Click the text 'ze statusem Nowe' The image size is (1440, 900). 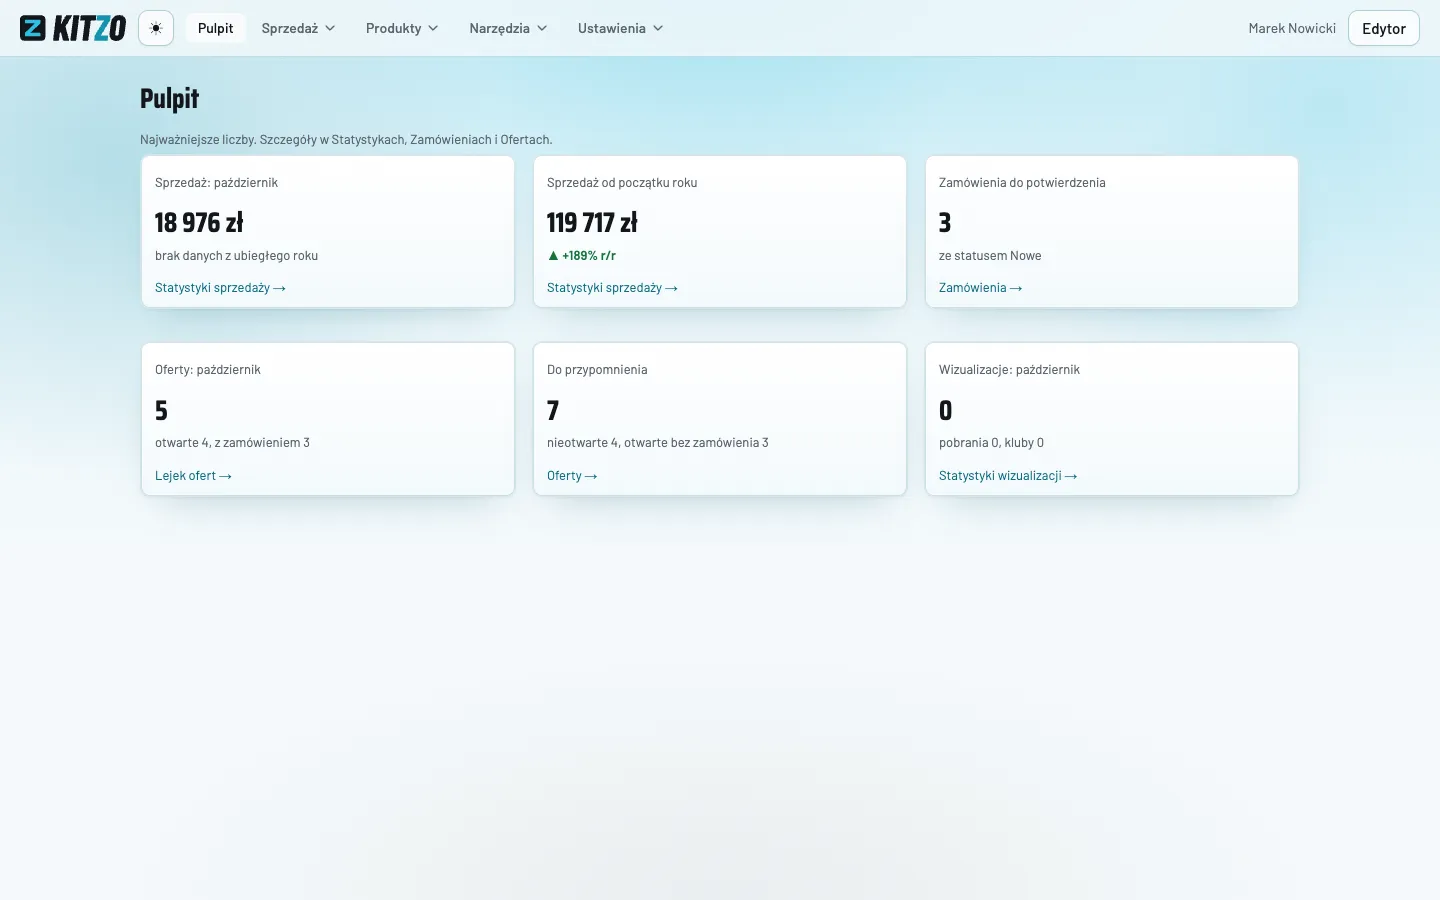coord(990,256)
